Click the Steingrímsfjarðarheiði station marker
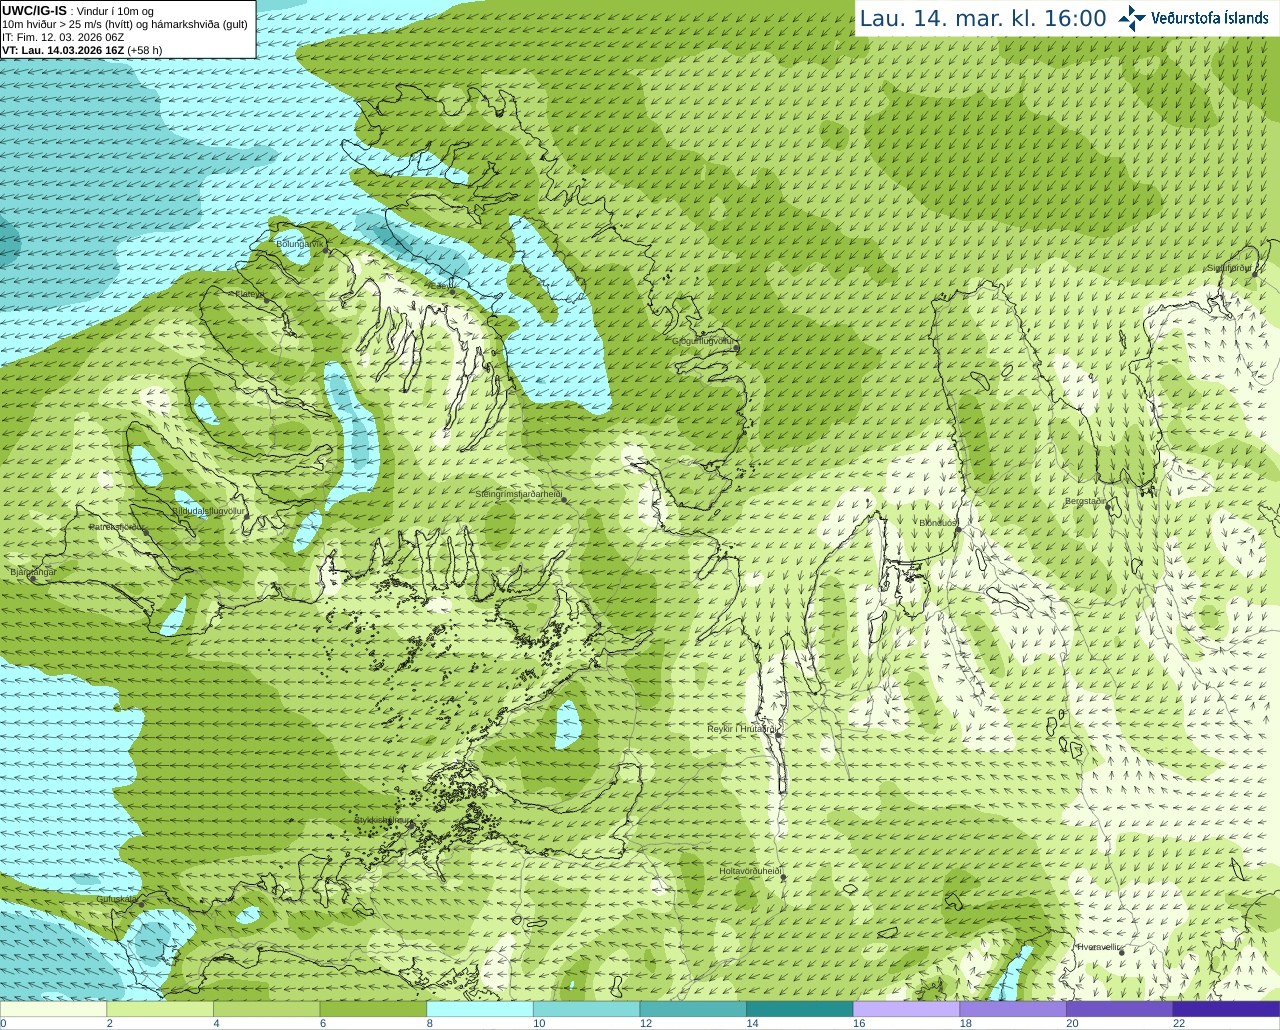The height and width of the screenshot is (1030, 1280). click(566, 501)
